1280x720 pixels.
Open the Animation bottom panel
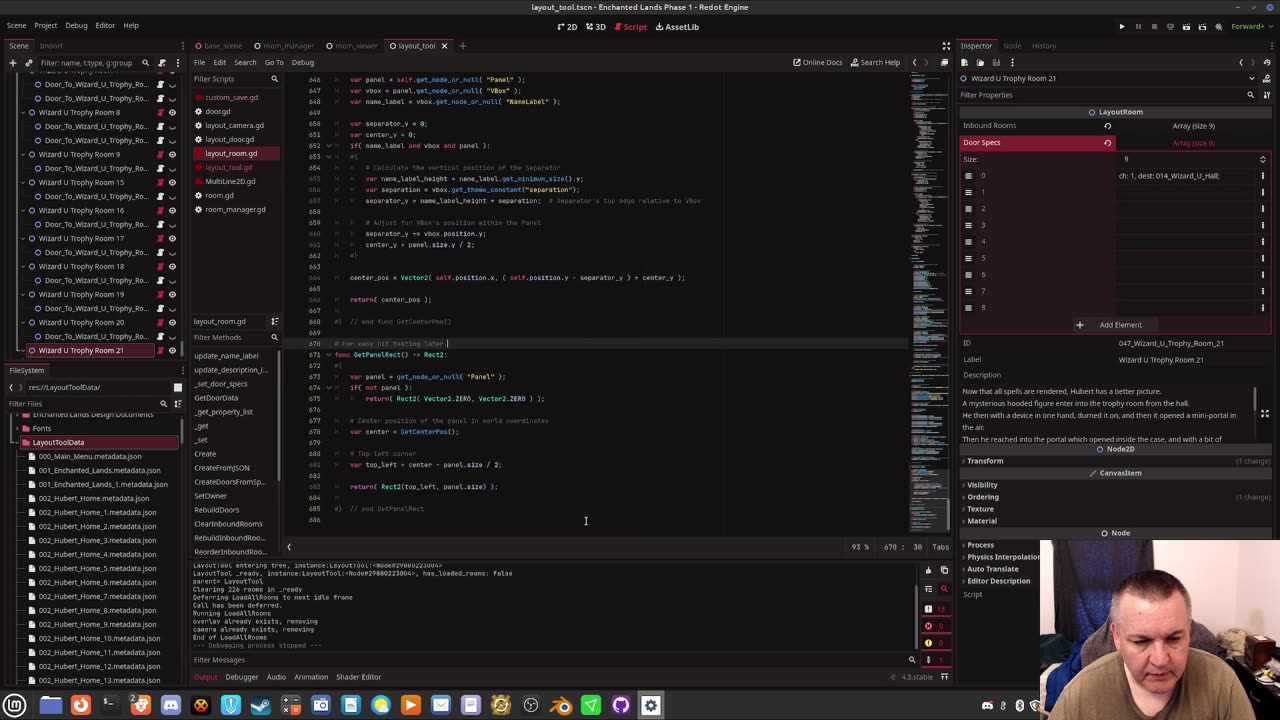(311, 677)
